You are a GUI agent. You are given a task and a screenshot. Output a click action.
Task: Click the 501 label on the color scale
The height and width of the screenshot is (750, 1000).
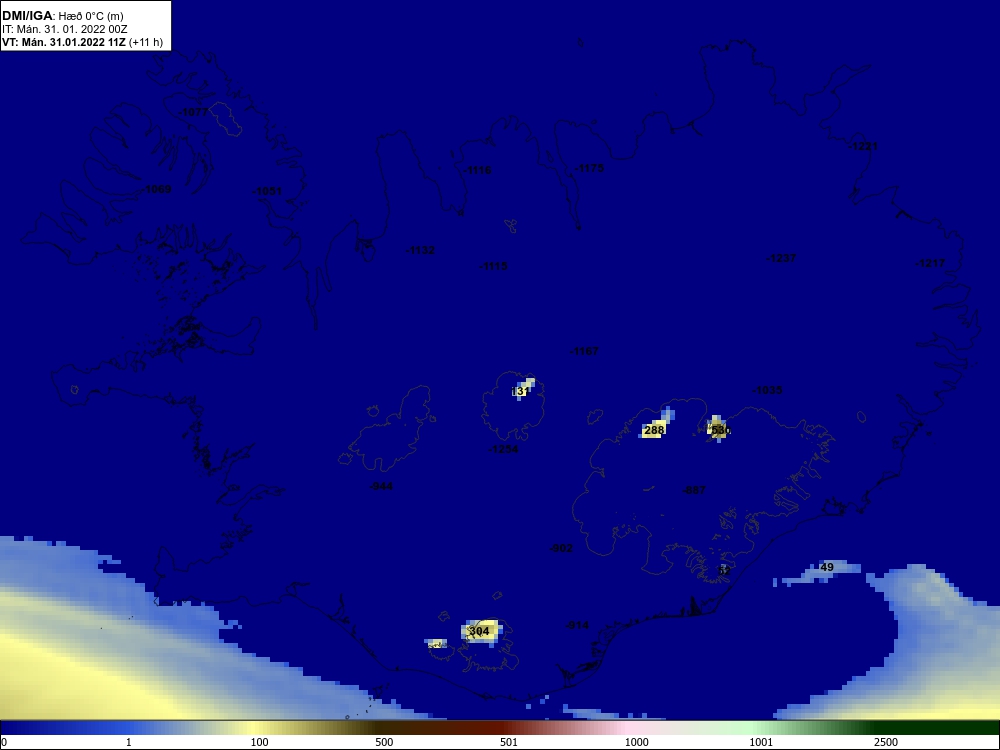click(x=509, y=742)
